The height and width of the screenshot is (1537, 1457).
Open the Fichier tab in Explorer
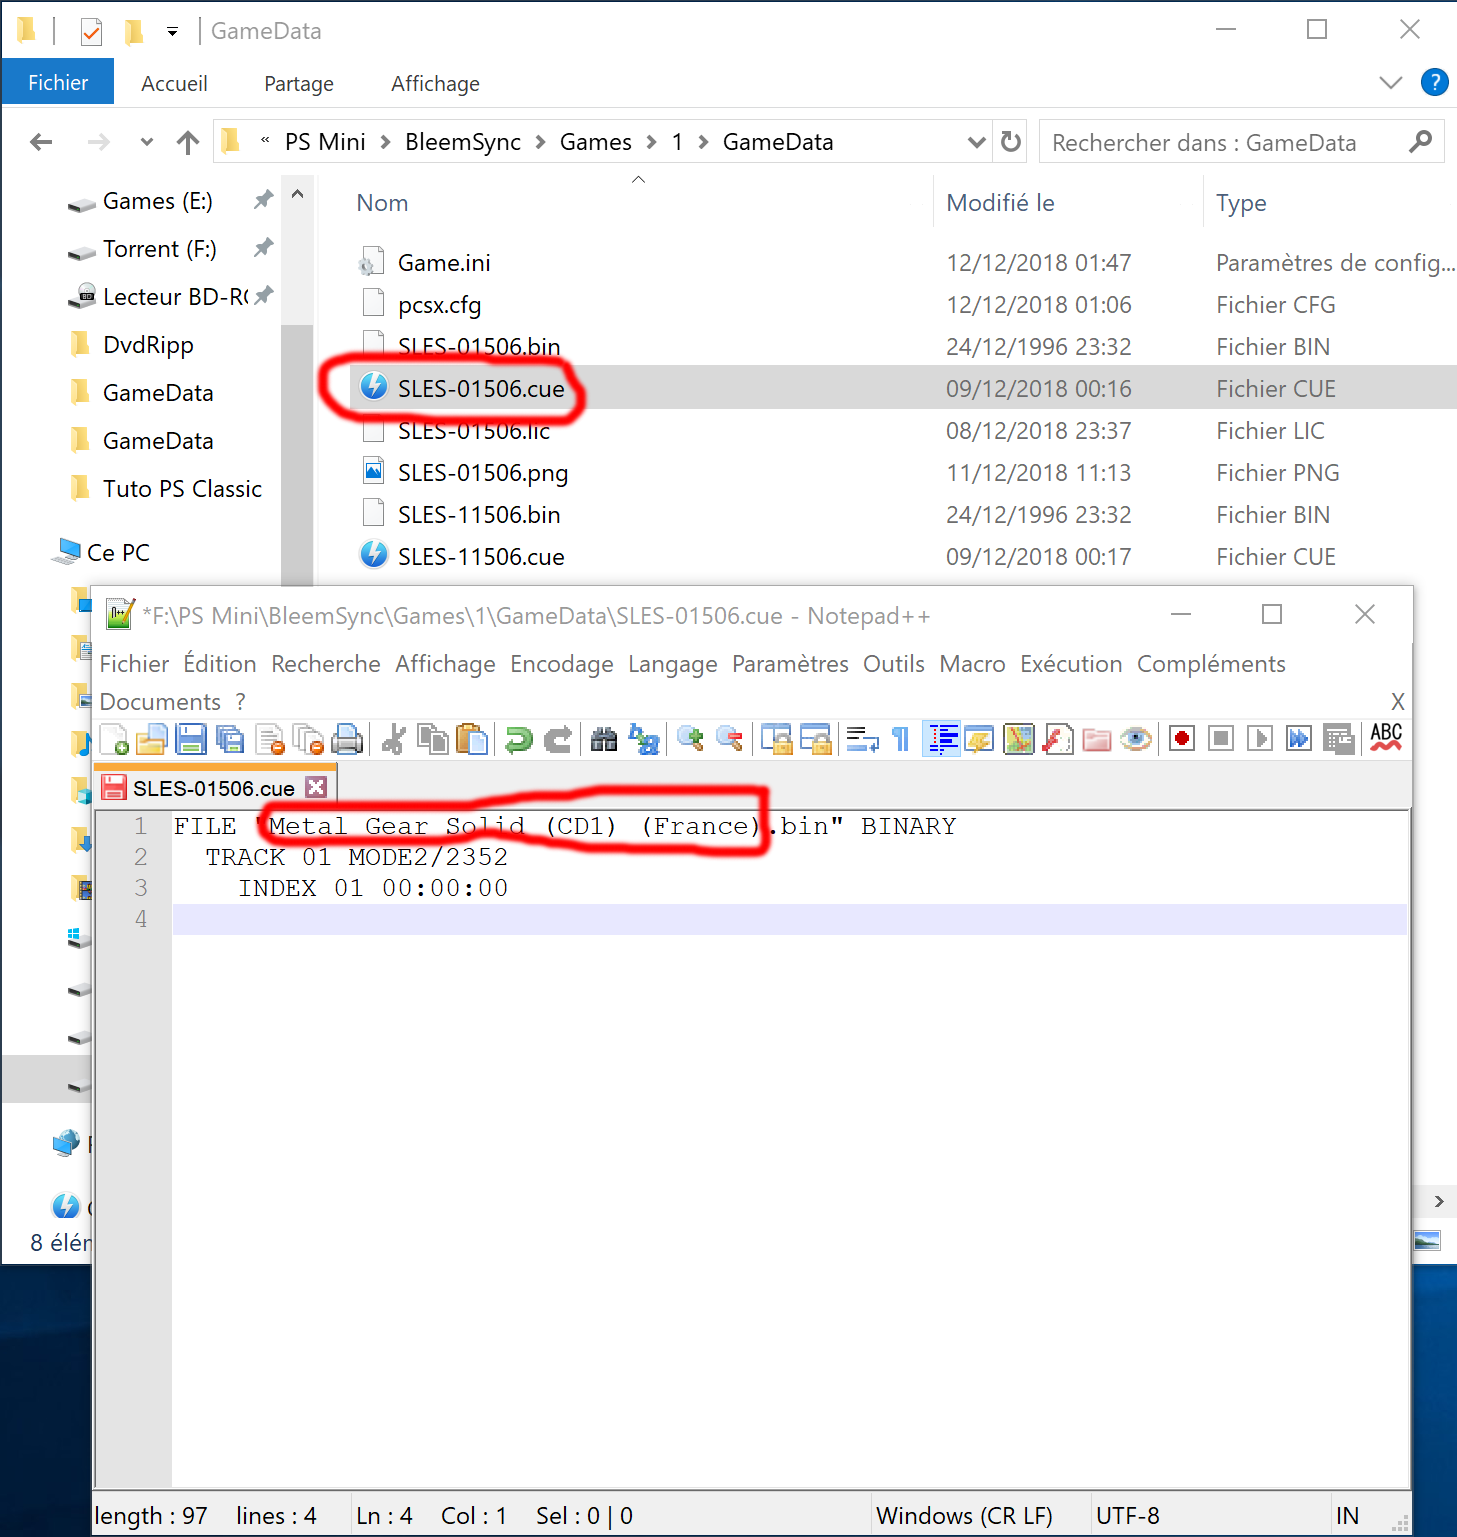tap(58, 83)
